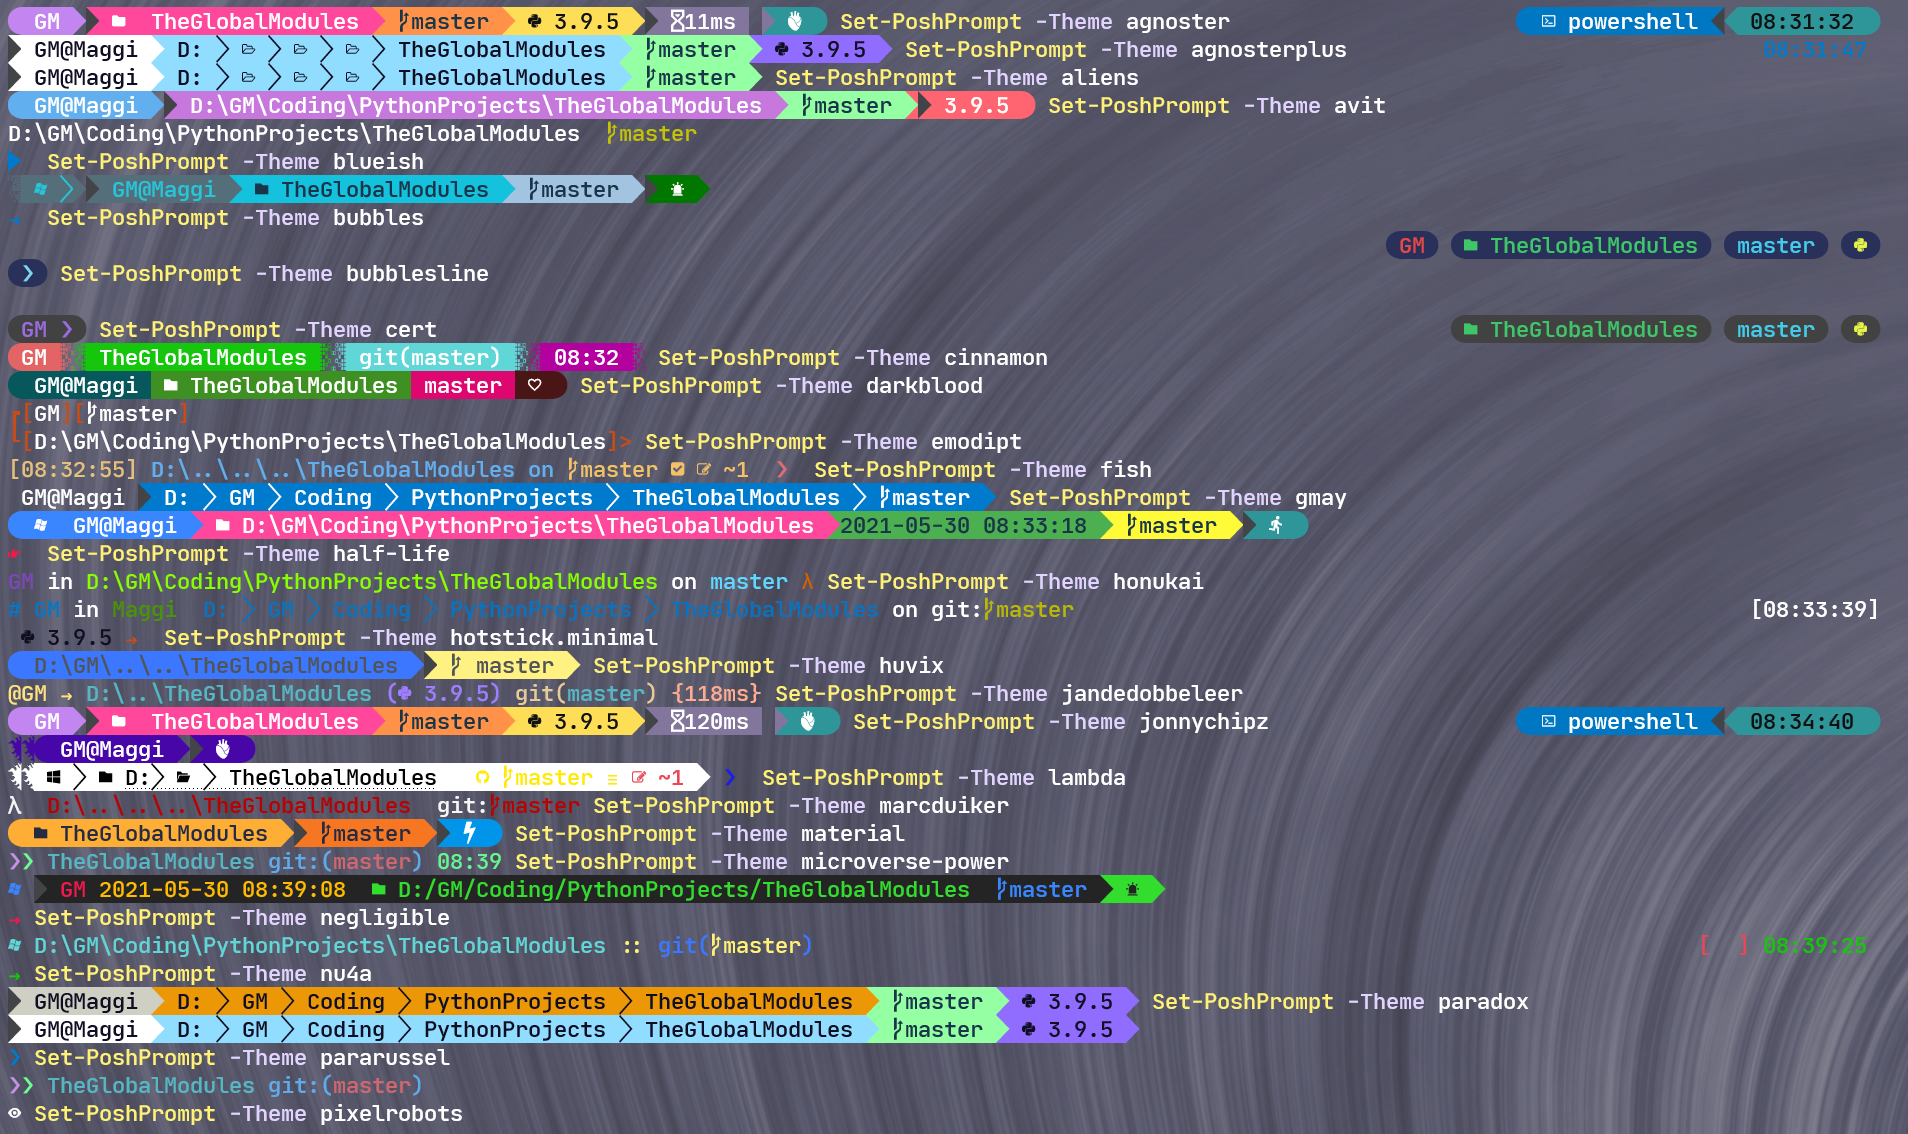Select the folder icon before TheGlobalModules
This screenshot has height=1134, width=1908.
(118, 21)
